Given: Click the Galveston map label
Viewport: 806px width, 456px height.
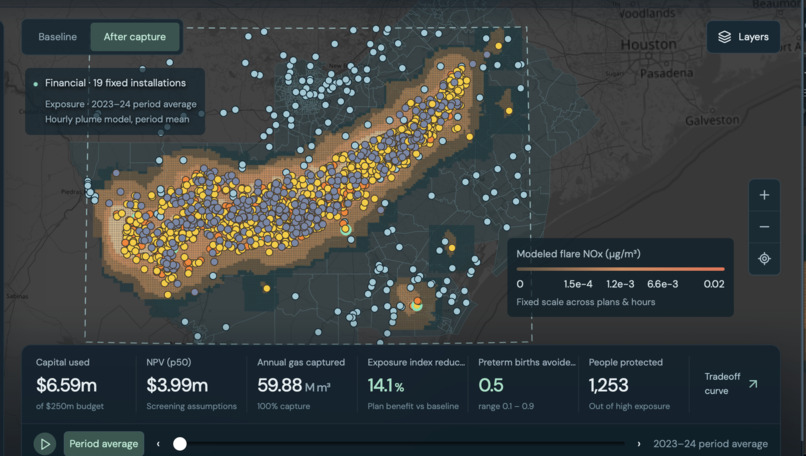Looking at the screenshot, I should [x=712, y=120].
